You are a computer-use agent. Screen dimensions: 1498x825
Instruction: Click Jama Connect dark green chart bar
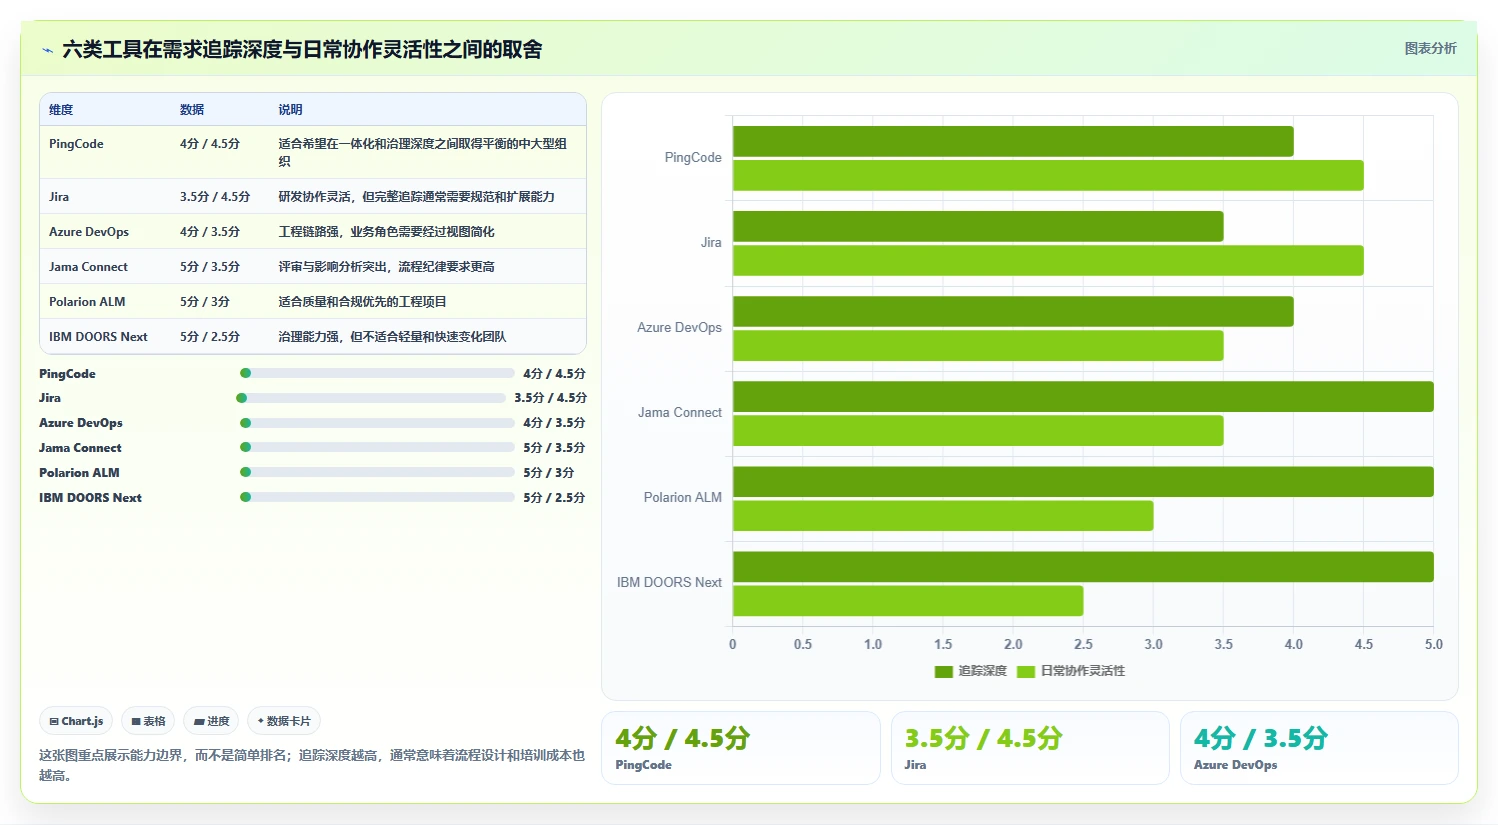tap(1083, 396)
